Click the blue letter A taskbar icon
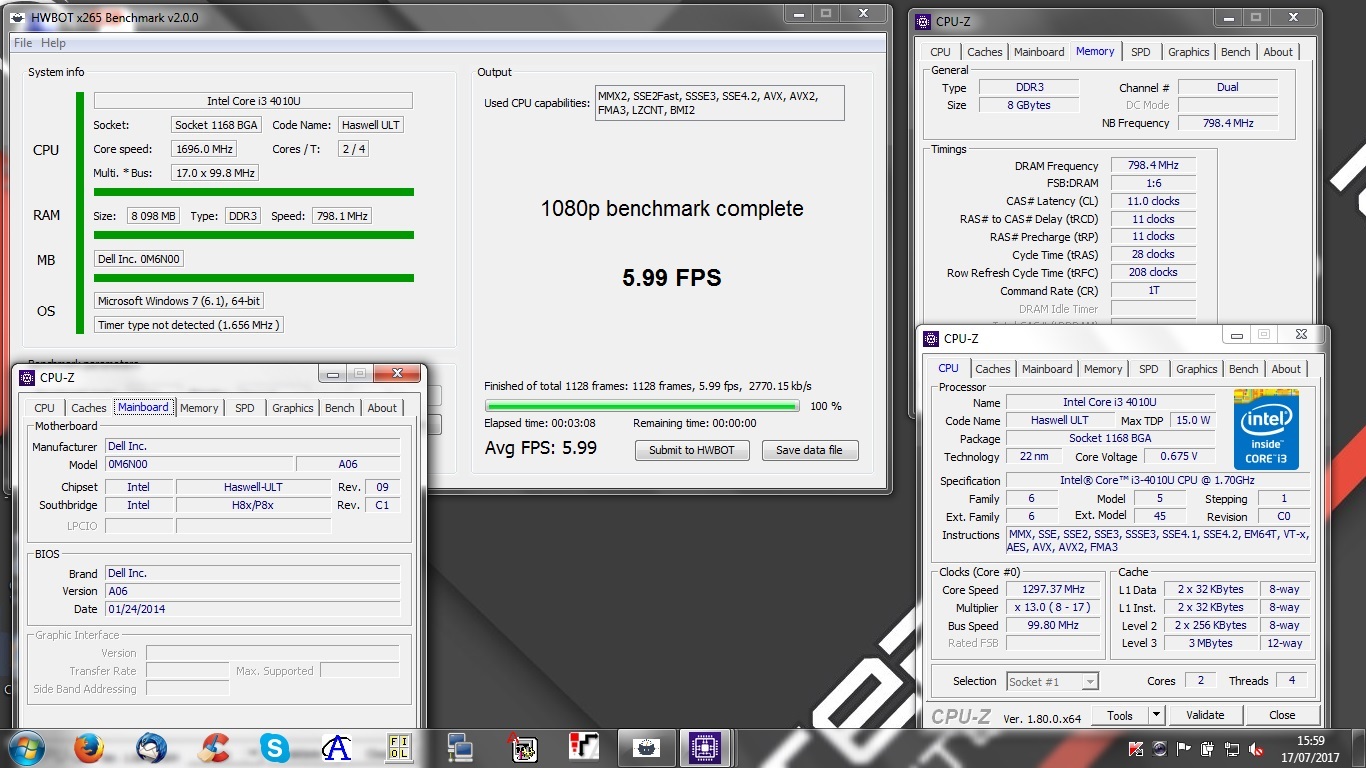This screenshot has width=1366, height=768. point(337,747)
